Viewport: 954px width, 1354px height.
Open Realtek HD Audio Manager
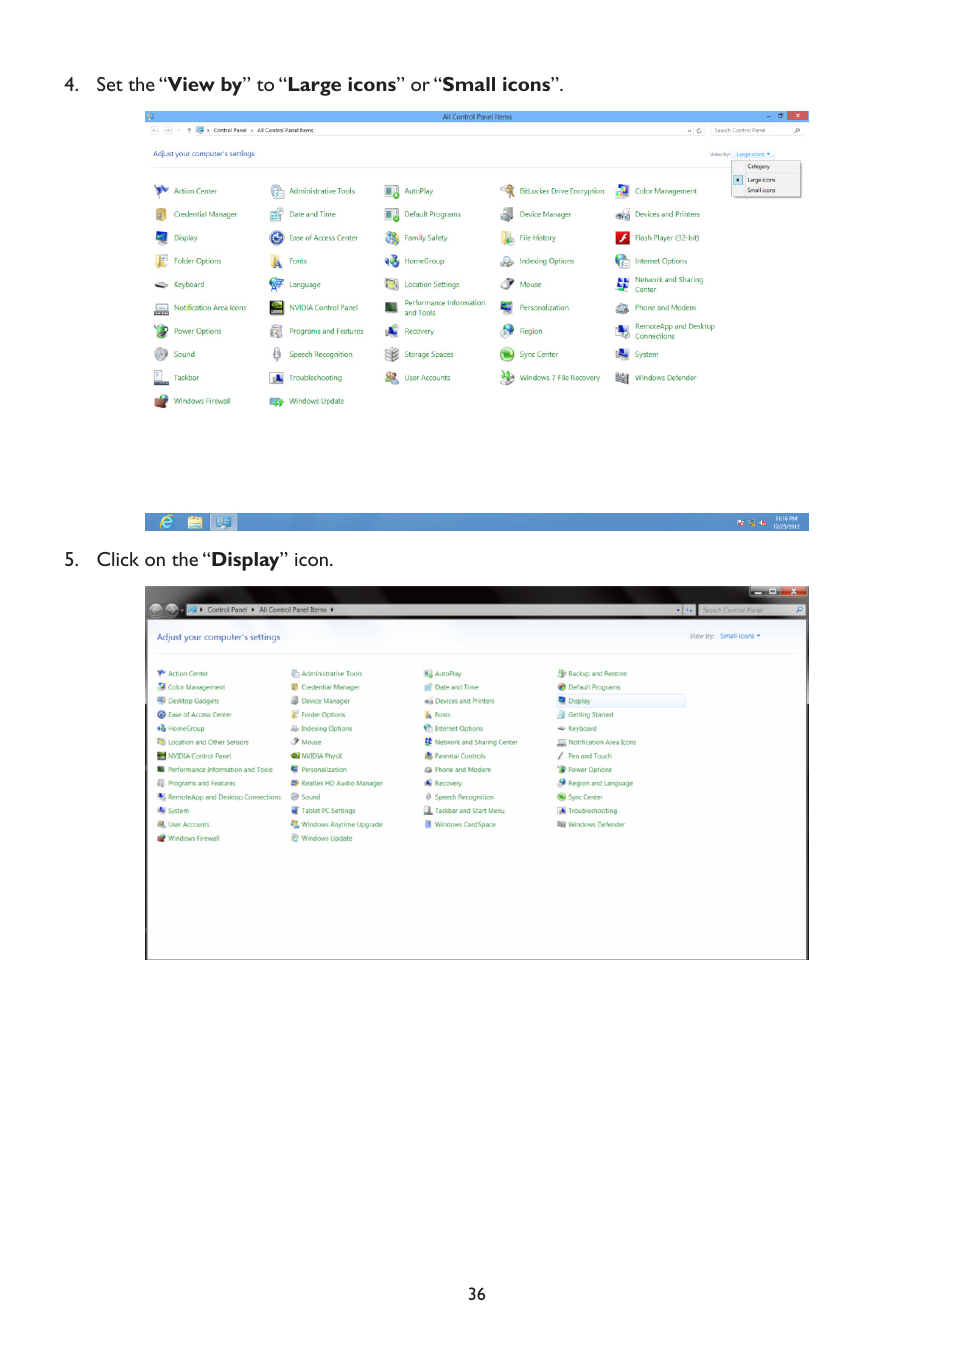click(337, 783)
